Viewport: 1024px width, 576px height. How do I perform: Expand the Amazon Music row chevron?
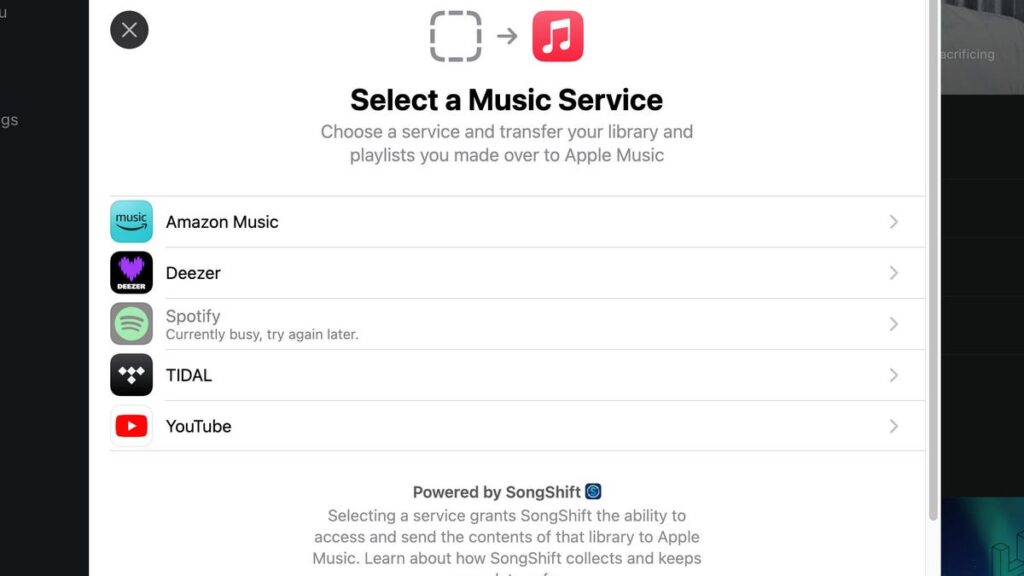click(894, 221)
